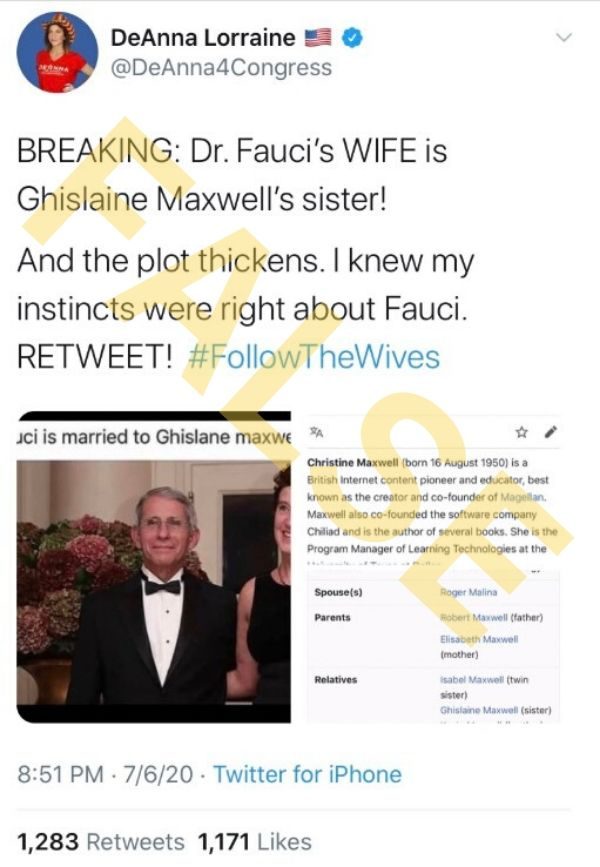Open the @DeAnna4Congress handle

pyautogui.click(x=221, y=68)
